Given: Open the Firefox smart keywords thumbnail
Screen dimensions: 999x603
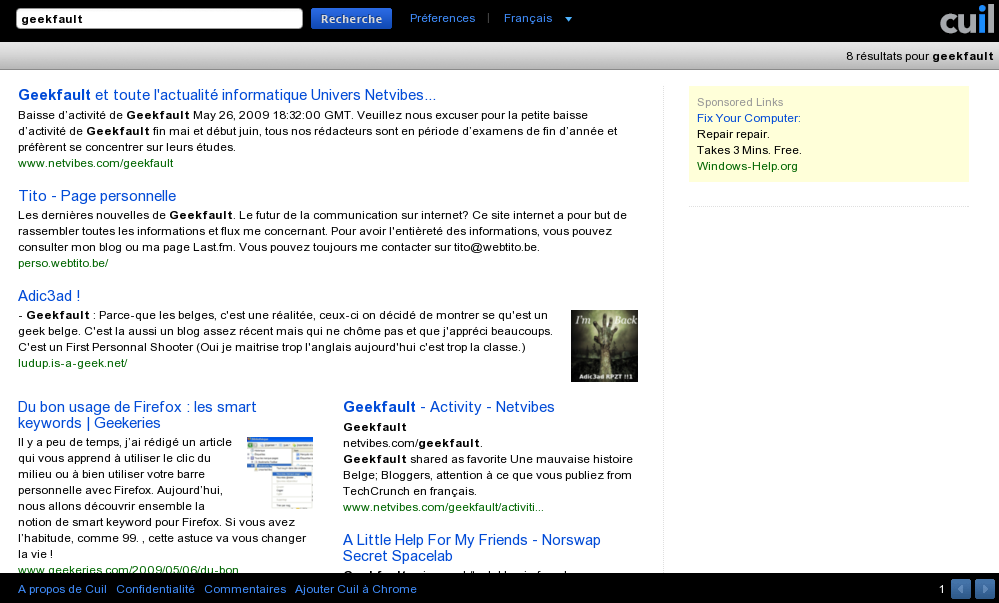Looking at the screenshot, I should point(279,472).
